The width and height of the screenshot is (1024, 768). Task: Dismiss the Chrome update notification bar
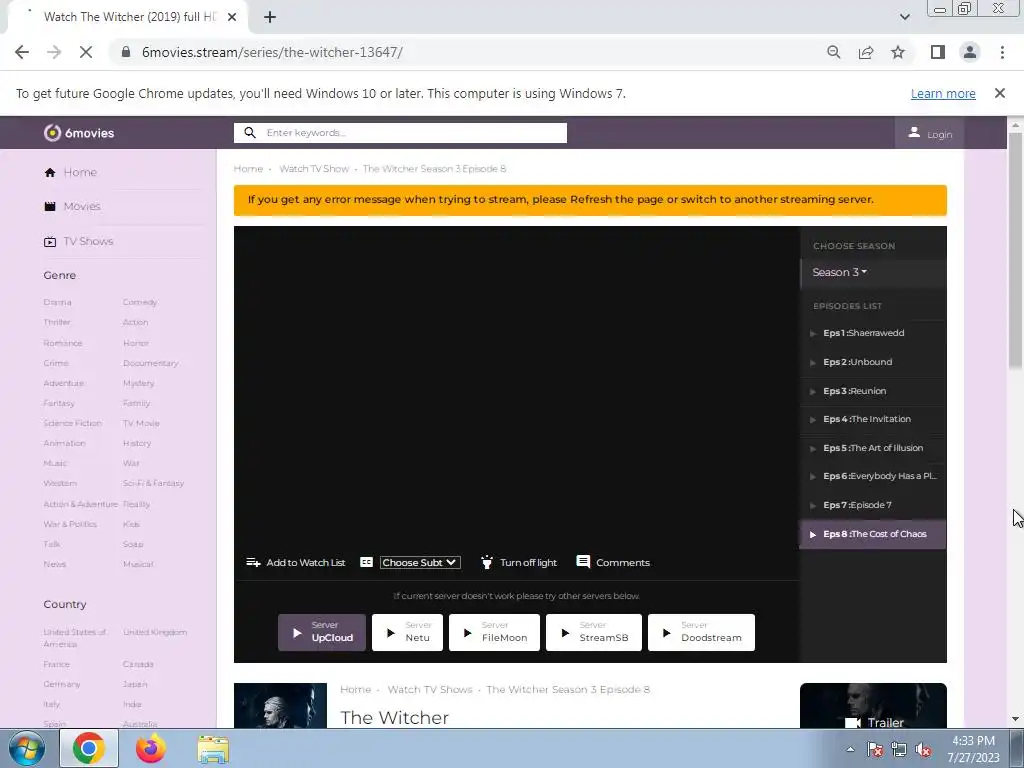[1000, 93]
